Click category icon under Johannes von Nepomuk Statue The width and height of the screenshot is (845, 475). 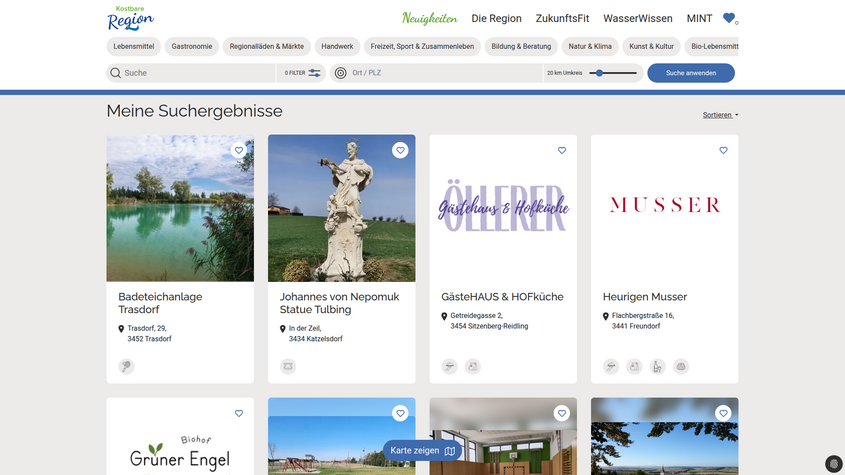tap(288, 367)
